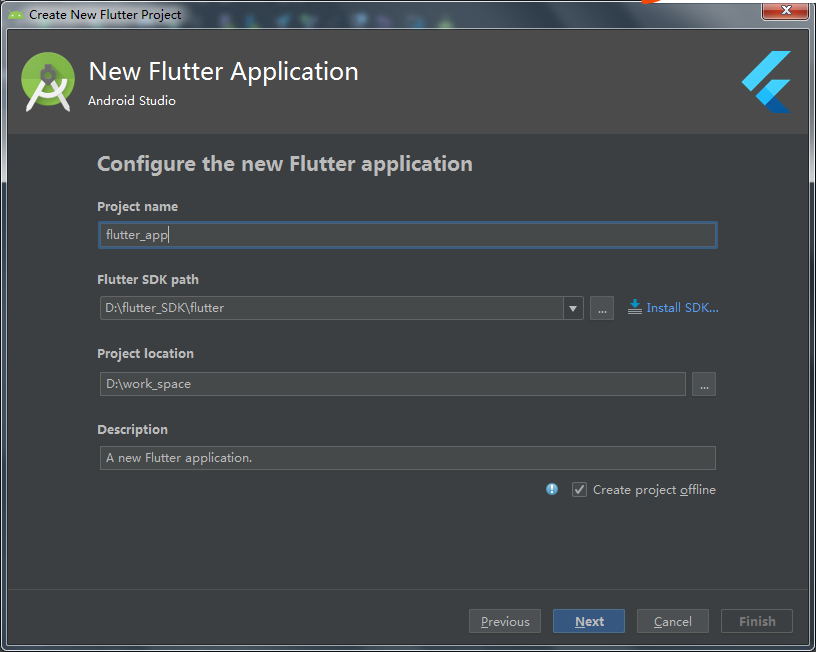Image resolution: width=816 pixels, height=652 pixels.
Task: Open the Install SDK... link
Action: click(682, 308)
